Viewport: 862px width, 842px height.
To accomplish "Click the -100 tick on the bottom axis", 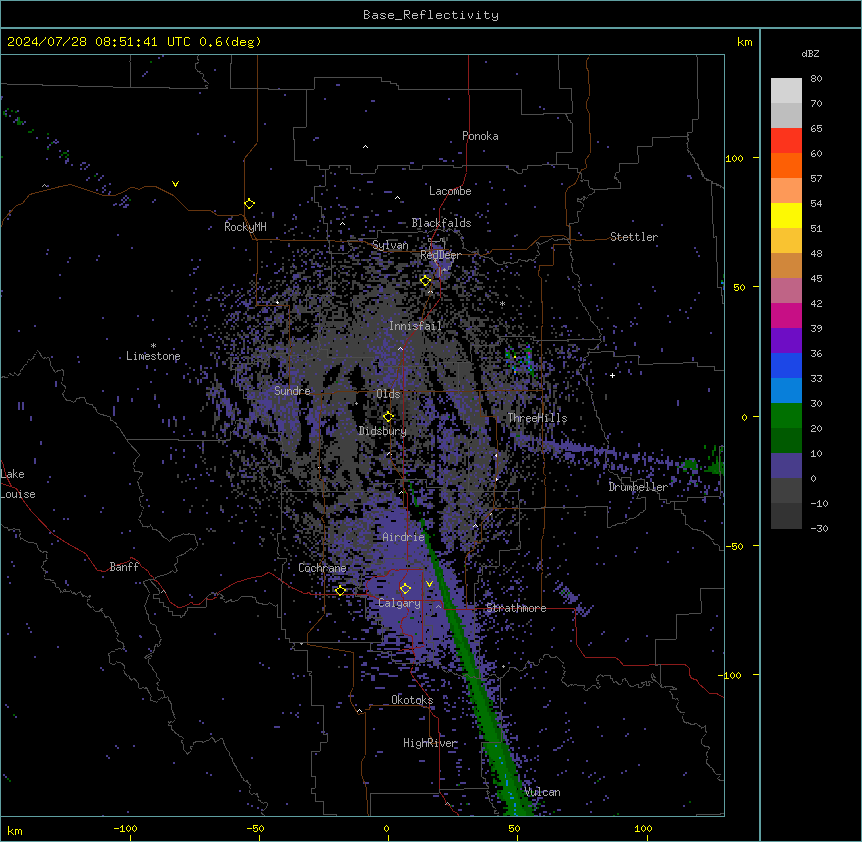I will (126, 829).
